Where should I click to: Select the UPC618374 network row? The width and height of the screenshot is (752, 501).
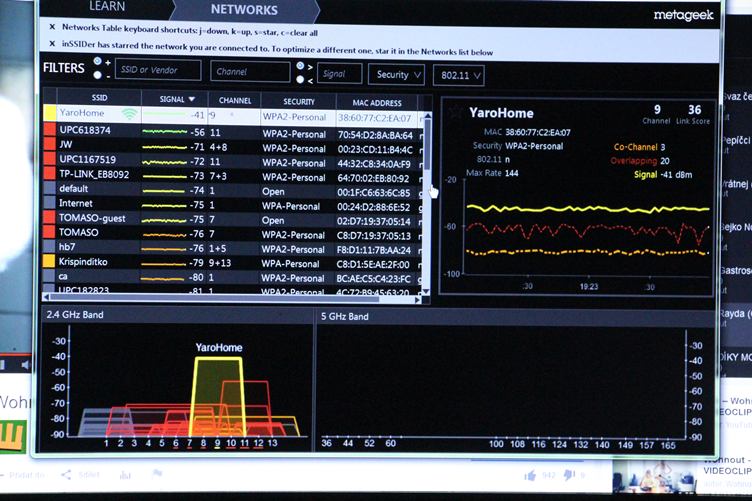click(234, 132)
